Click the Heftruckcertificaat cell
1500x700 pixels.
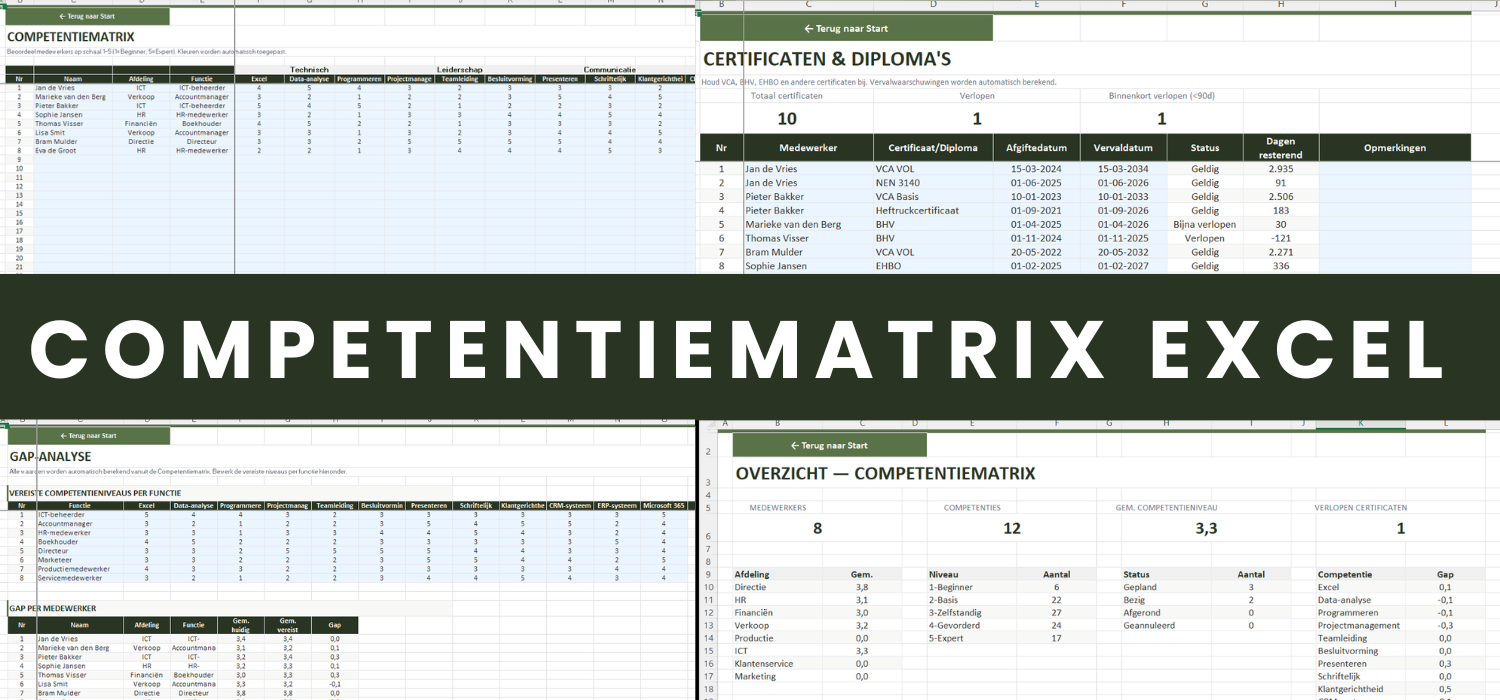click(917, 211)
